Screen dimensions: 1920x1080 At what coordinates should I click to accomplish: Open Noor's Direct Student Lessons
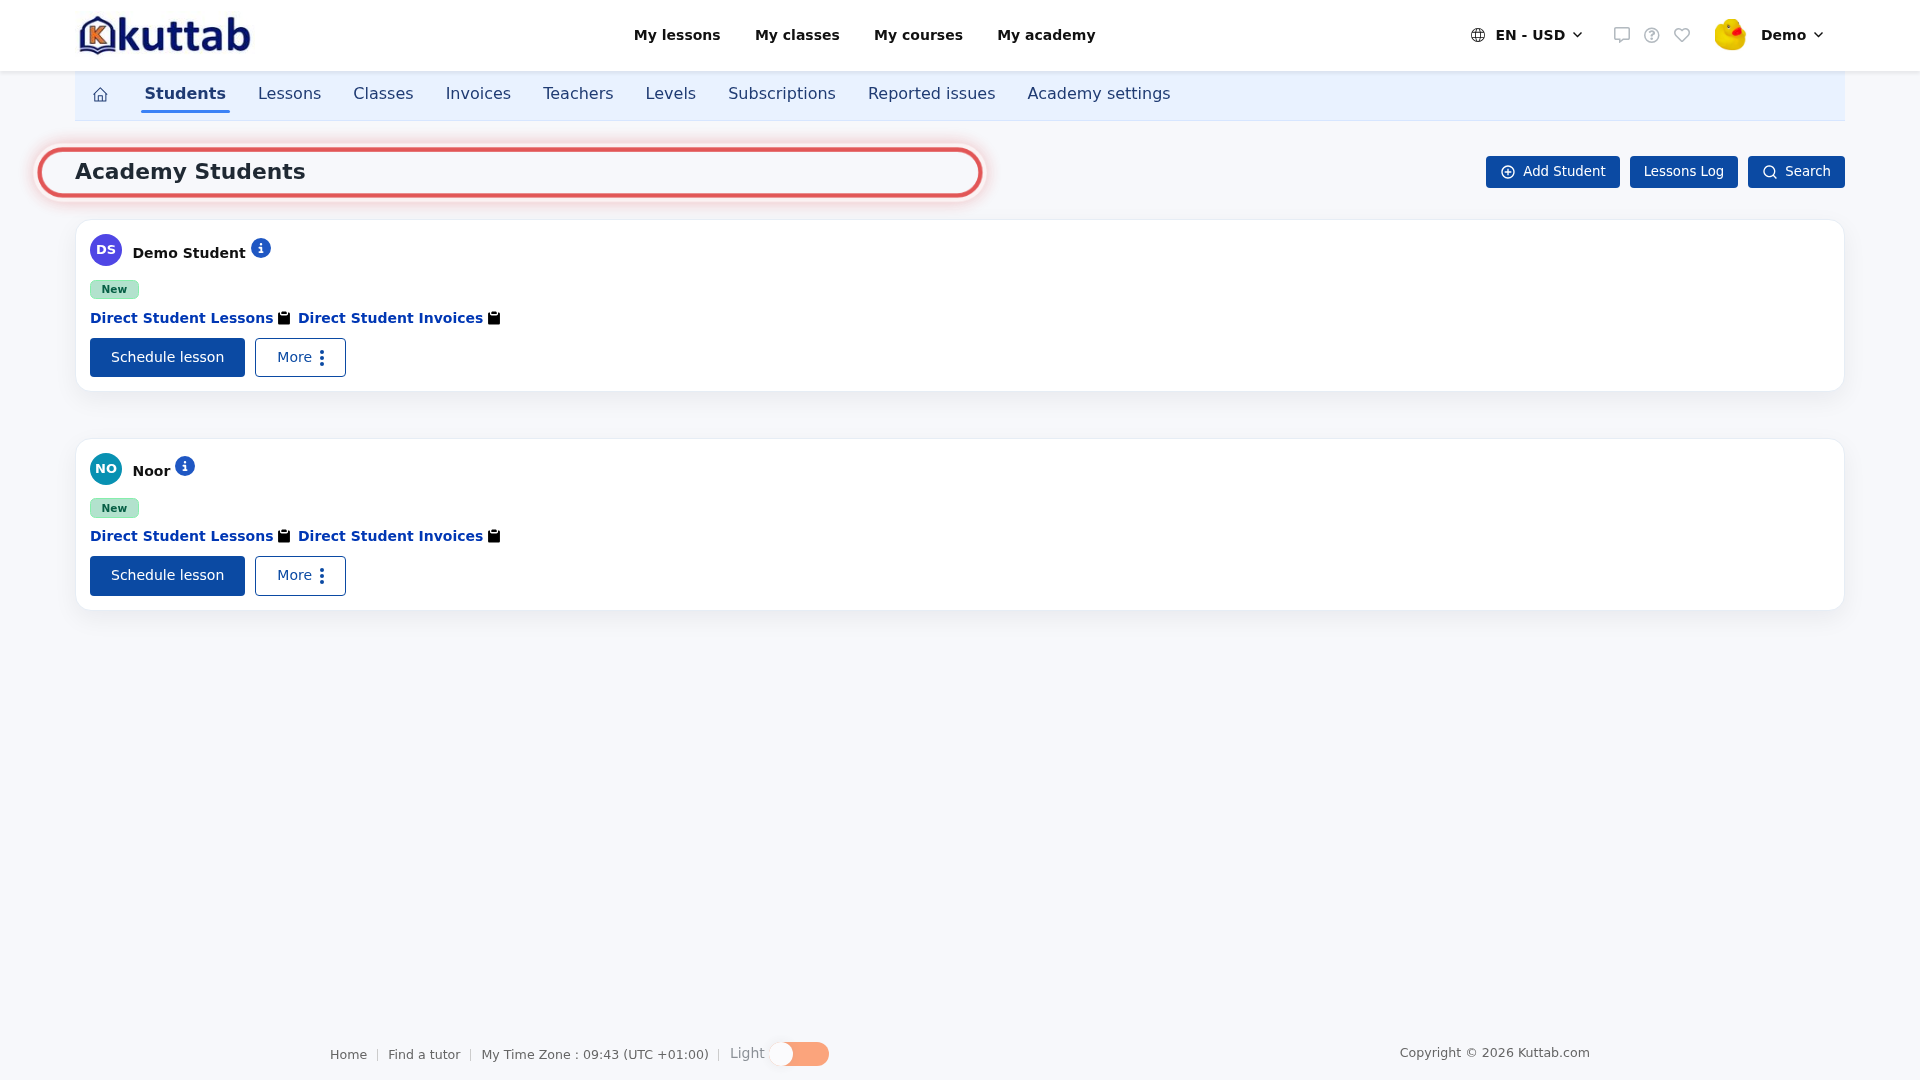pos(181,536)
